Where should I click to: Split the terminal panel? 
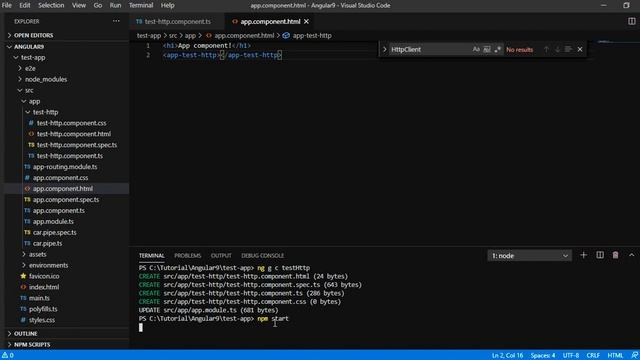pyautogui.click(x=600, y=255)
